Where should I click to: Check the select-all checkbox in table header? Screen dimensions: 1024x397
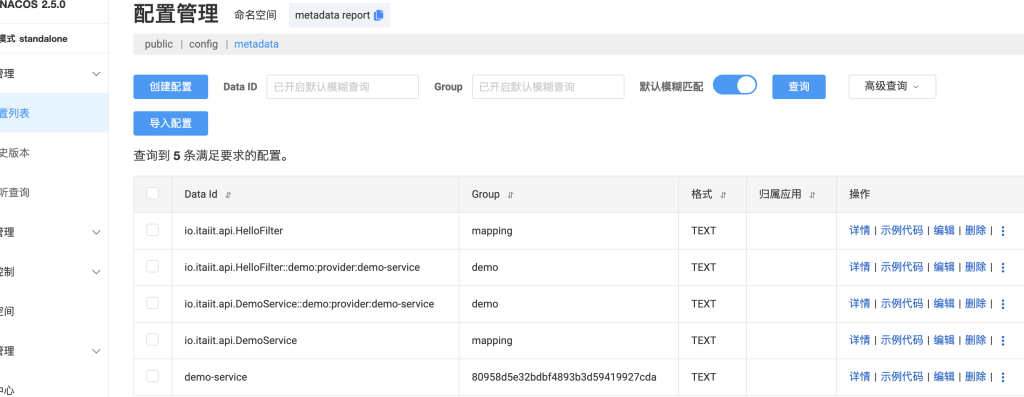152,193
